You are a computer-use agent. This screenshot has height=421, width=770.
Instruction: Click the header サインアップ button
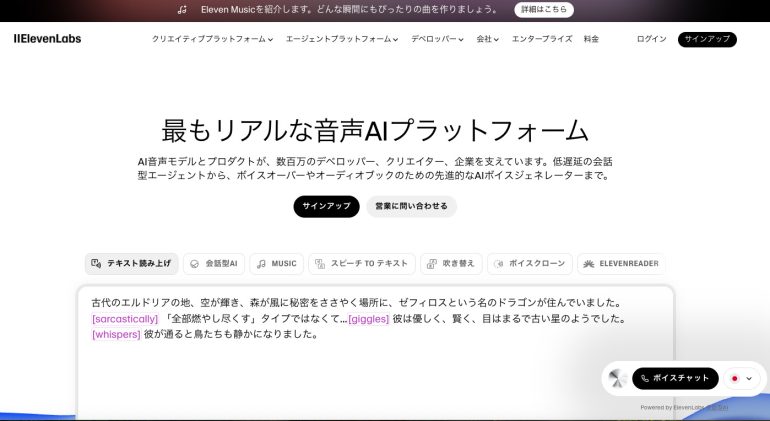(x=707, y=39)
